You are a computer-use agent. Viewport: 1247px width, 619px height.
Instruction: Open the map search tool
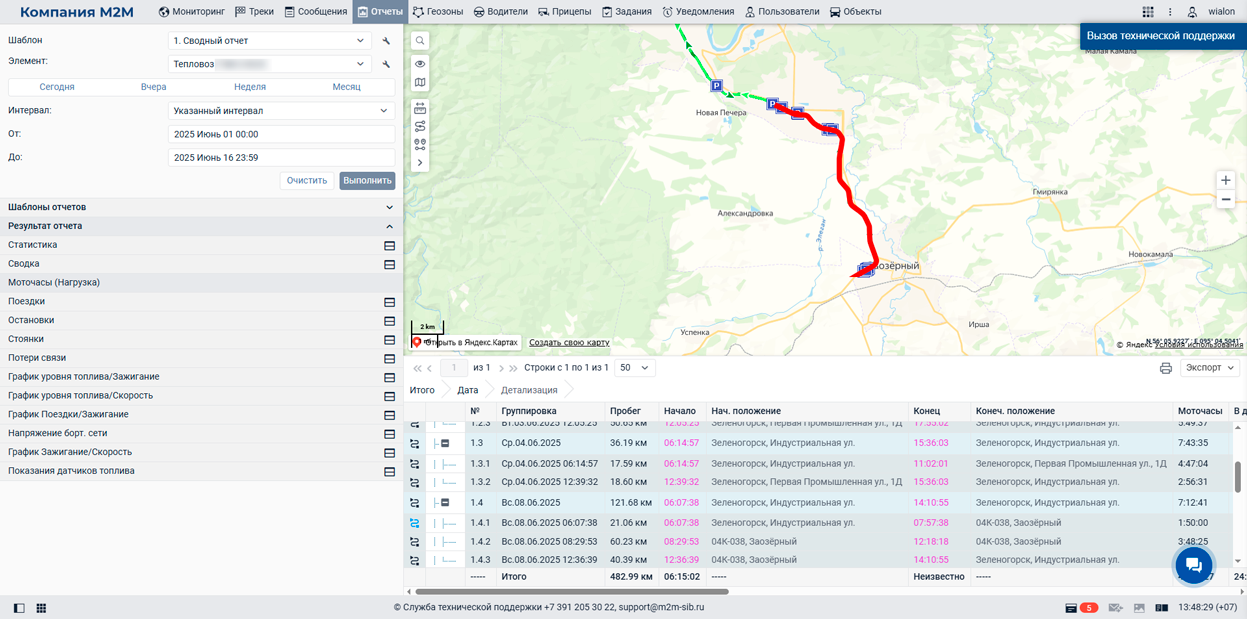pyautogui.click(x=420, y=41)
